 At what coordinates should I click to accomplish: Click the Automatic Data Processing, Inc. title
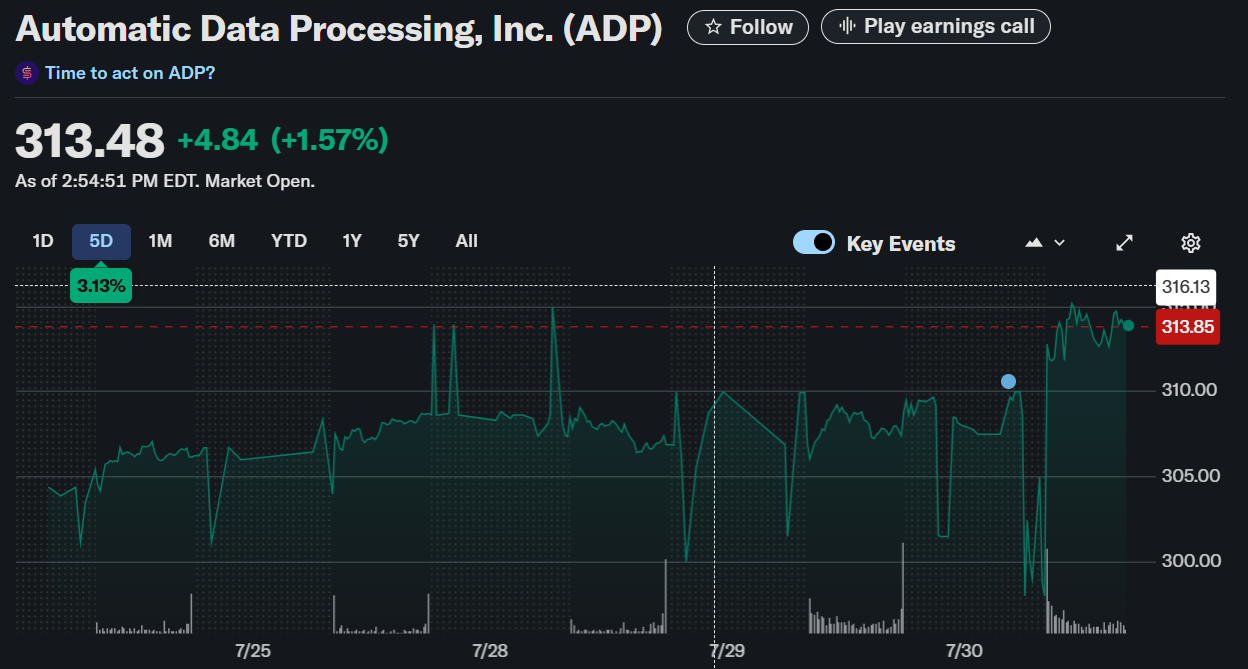pyautogui.click(x=339, y=29)
